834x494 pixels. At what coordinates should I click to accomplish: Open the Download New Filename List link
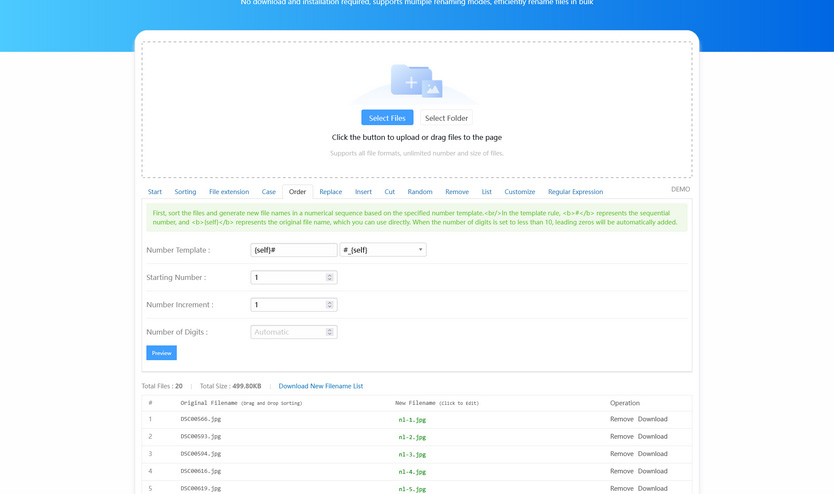(x=320, y=386)
